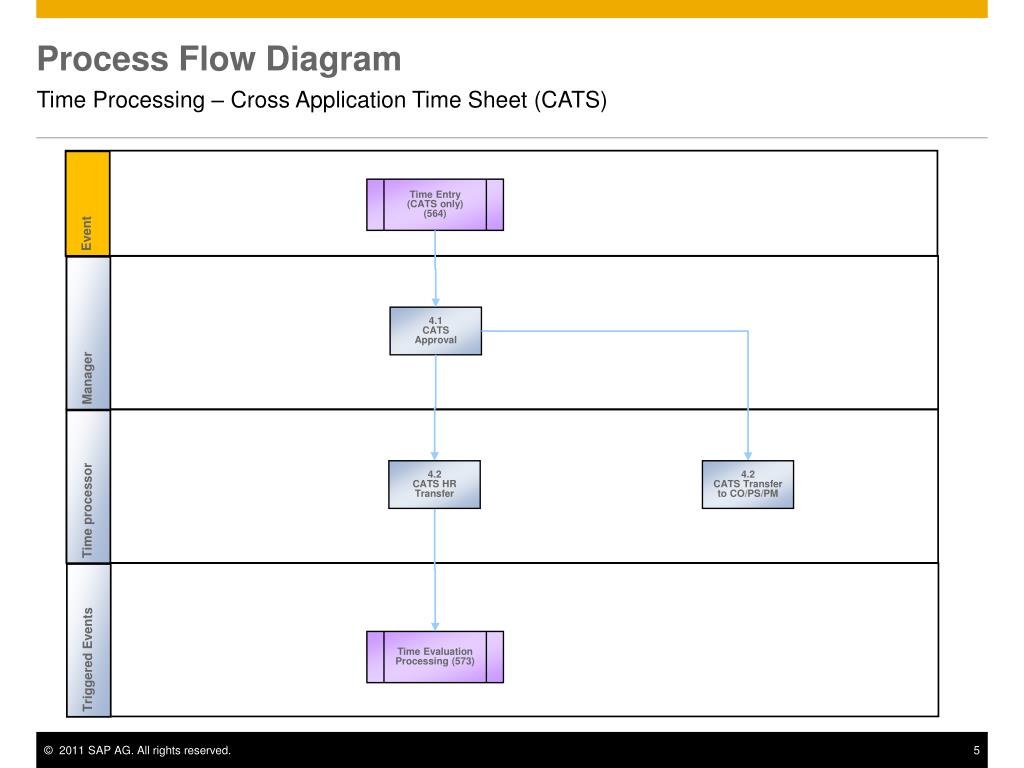The width and height of the screenshot is (1024, 768).
Task: Click the Manager swimlane label
Action: pos(88,333)
